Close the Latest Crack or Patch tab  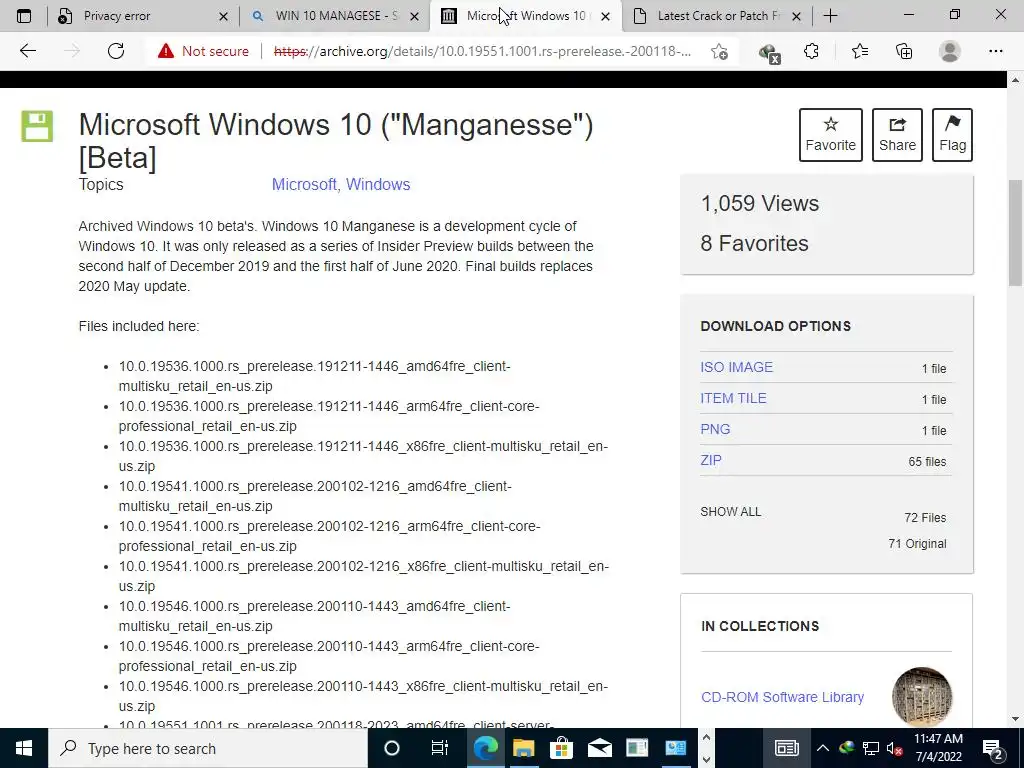(796, 16)
